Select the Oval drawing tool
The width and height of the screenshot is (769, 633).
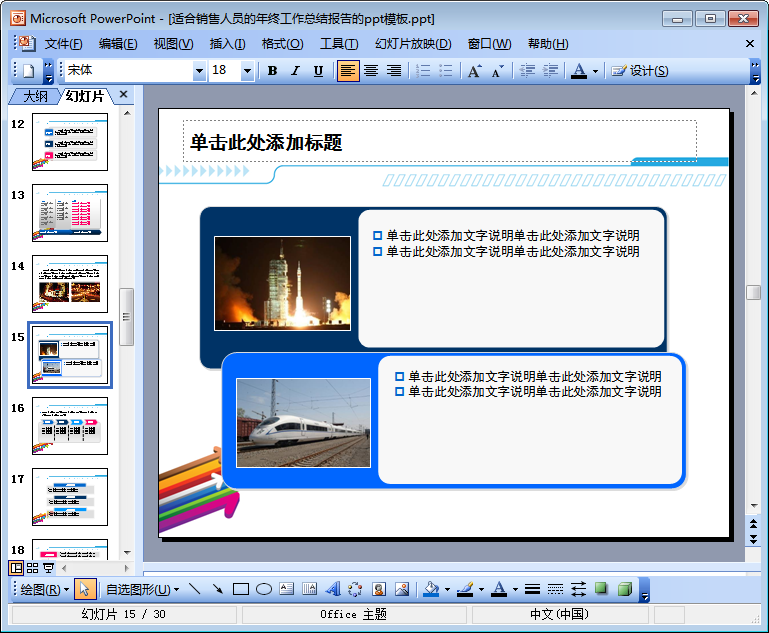coord(264,589)
